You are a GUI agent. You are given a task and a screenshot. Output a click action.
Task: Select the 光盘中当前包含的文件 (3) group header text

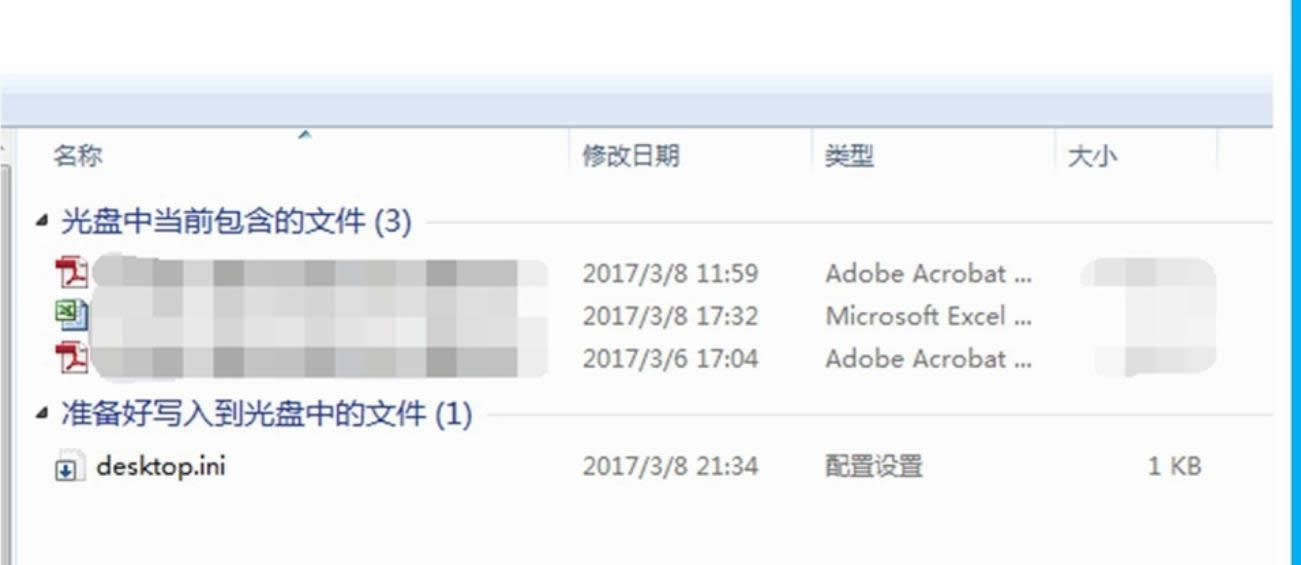click(236, 222)
